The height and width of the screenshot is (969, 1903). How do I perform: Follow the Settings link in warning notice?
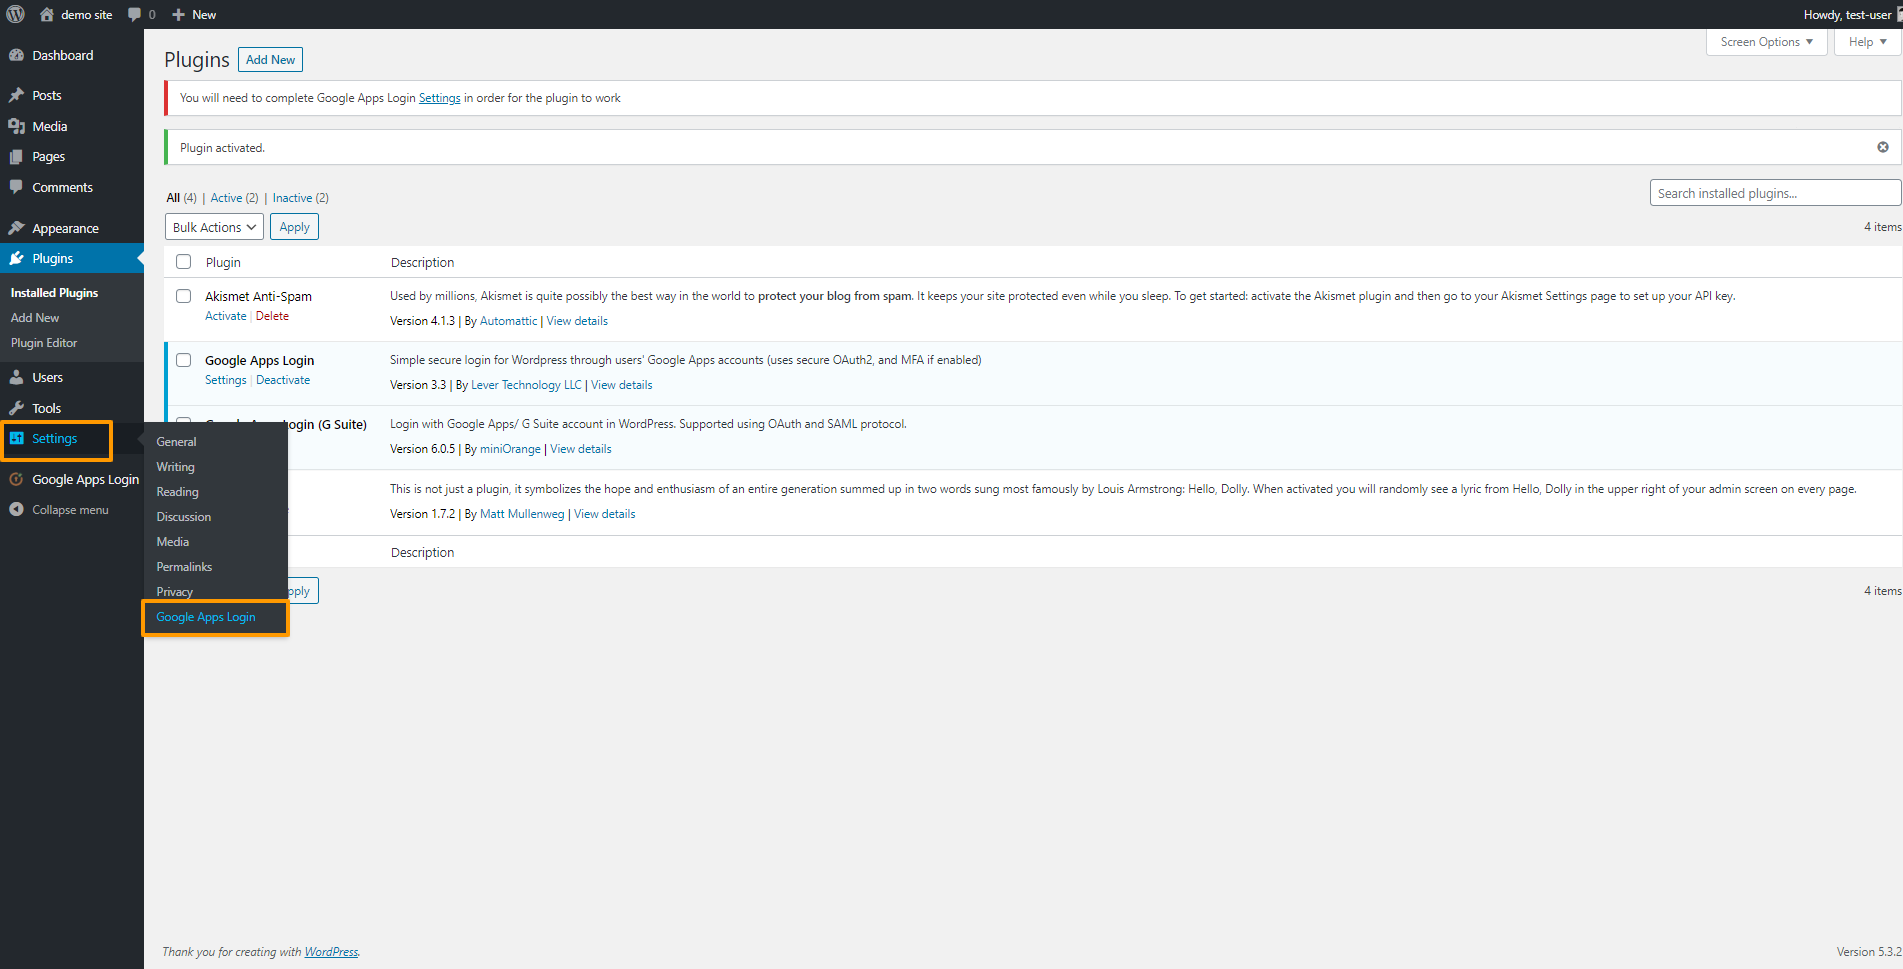439,98
